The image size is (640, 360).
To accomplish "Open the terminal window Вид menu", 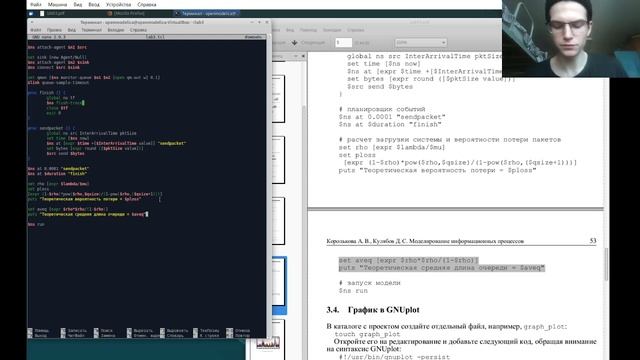I will pos(72,30).
